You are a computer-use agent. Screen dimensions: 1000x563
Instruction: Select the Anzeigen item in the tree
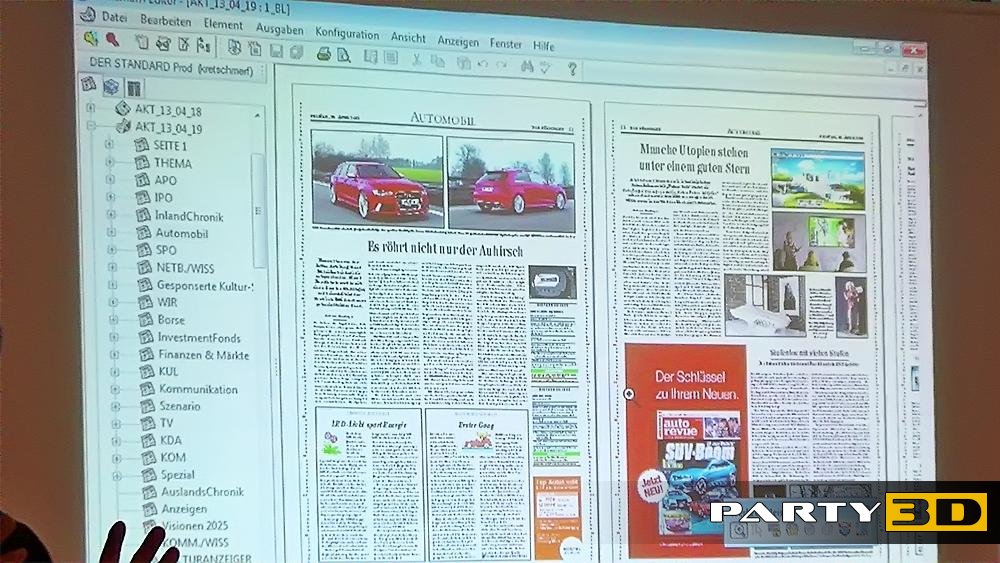click(x=184, y=509)
